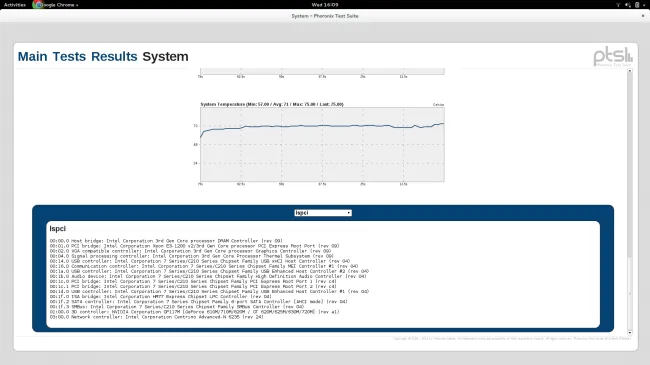Go to the Main page
Viewport: 650px width, 365px height.
32,56
